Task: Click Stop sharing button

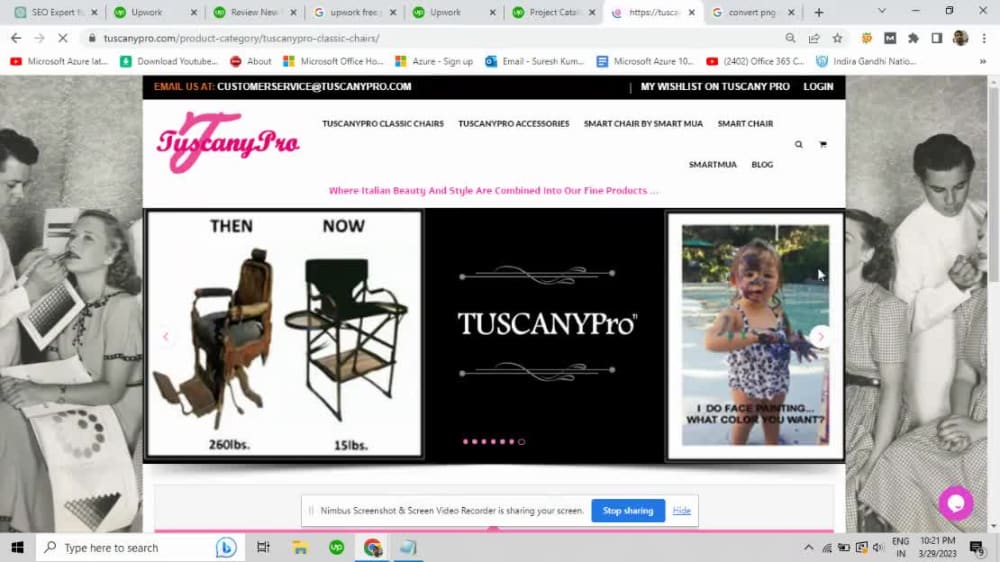Action: [628, 510]
